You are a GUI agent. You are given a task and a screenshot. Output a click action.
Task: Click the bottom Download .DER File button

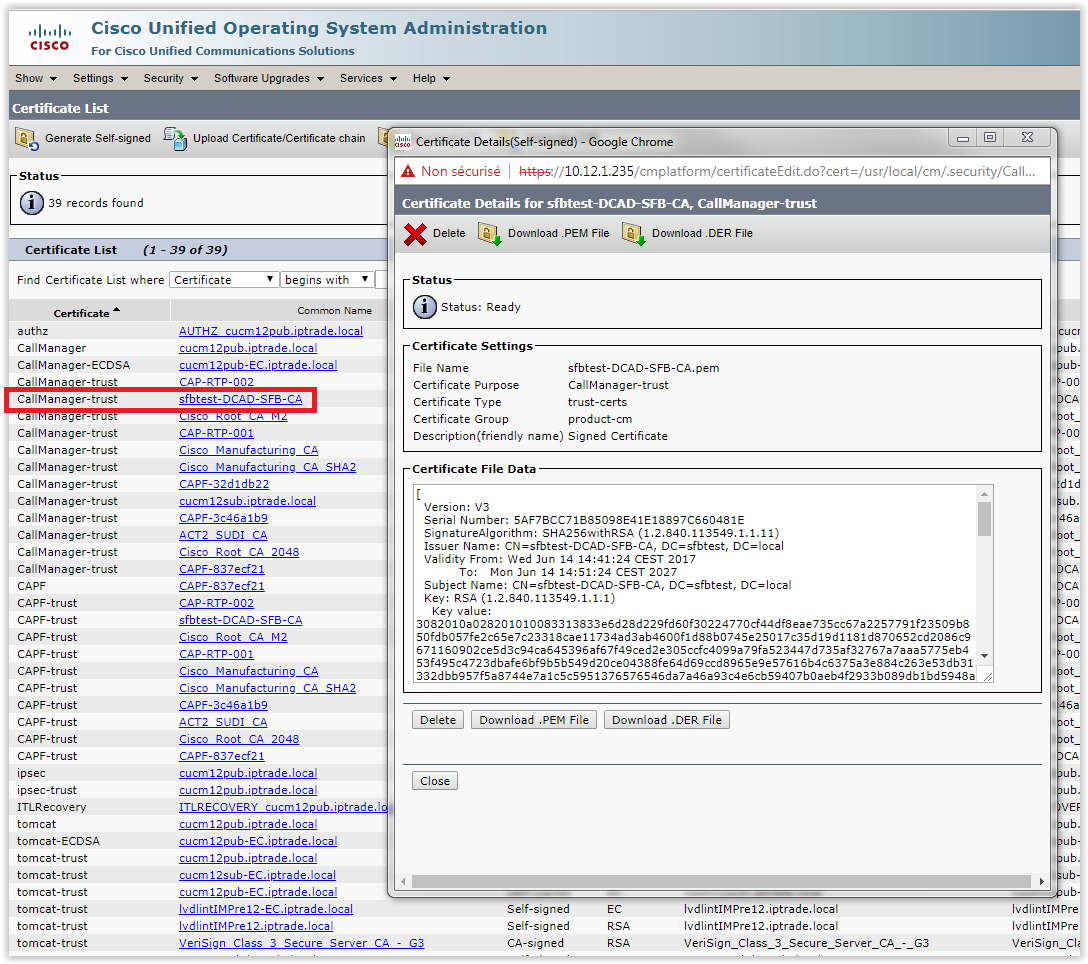point(667,720)
